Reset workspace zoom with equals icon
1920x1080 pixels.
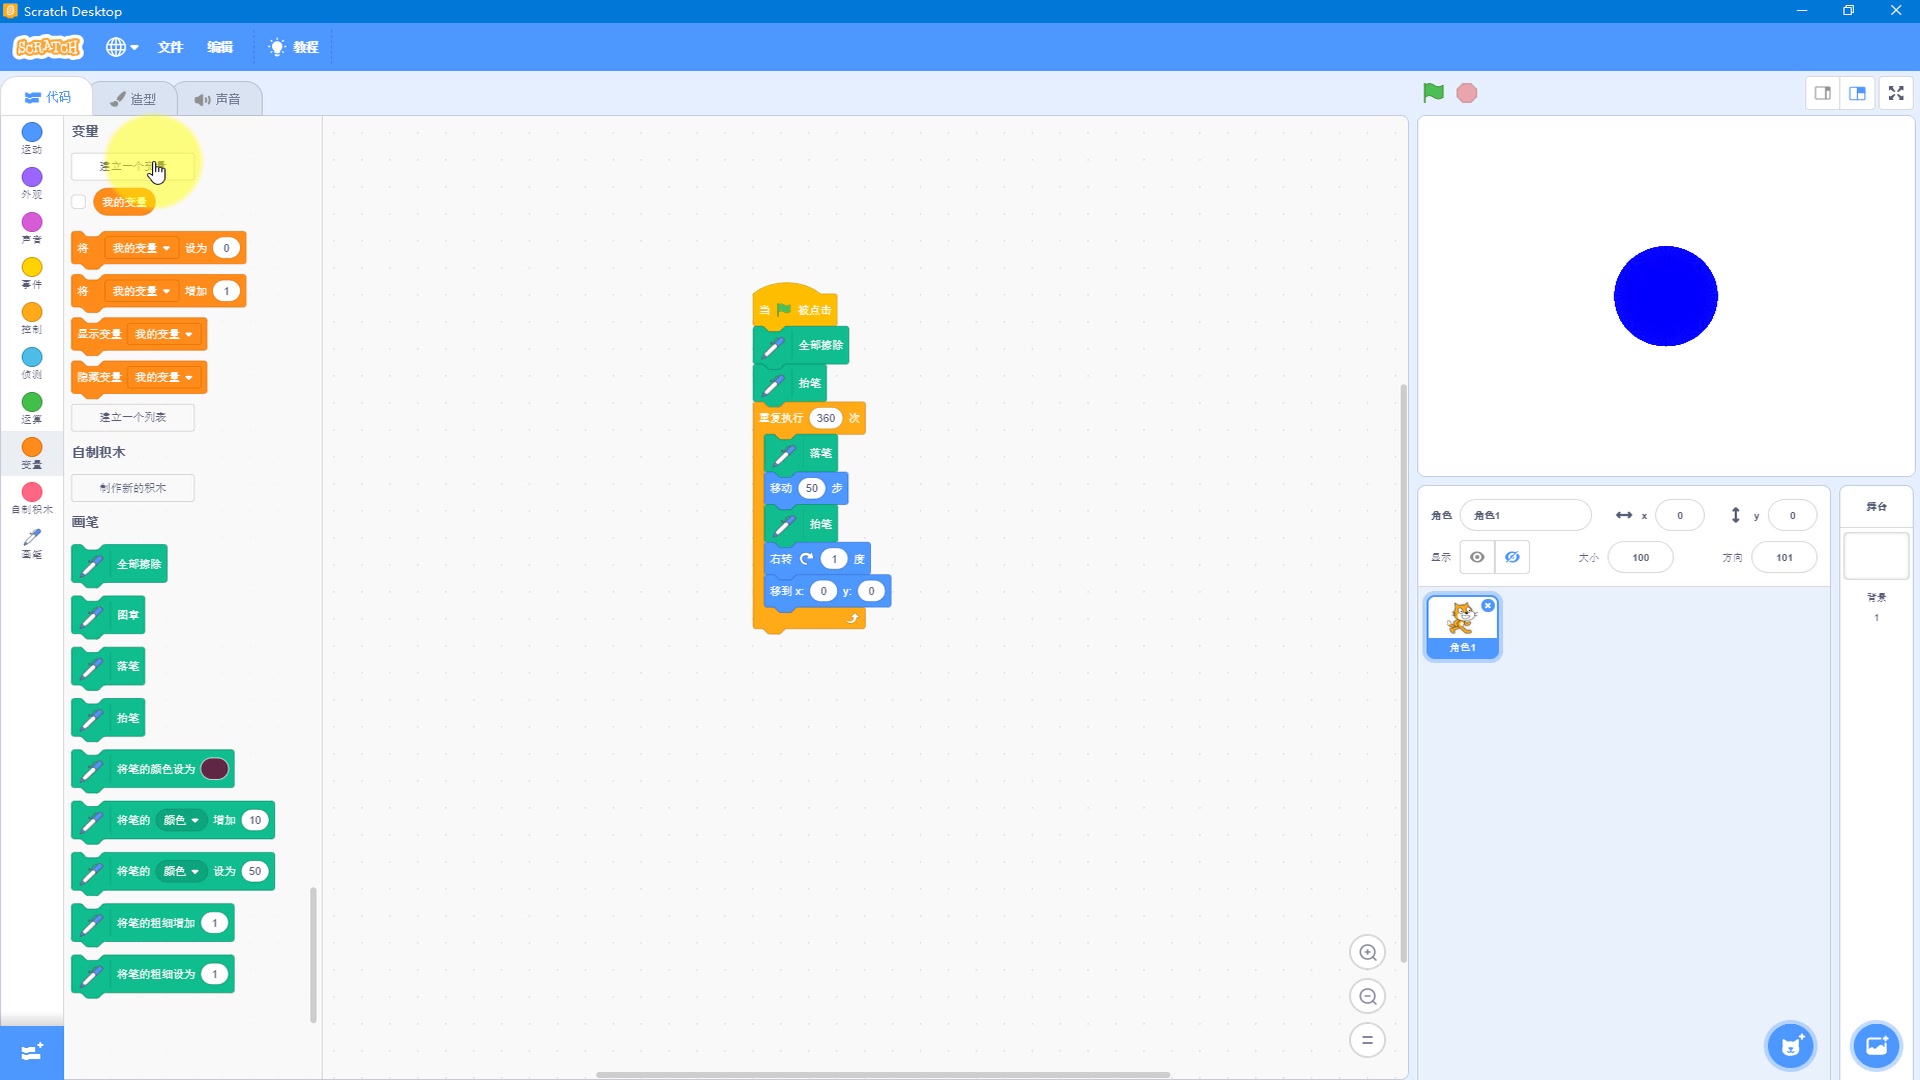(1367, 1040)
